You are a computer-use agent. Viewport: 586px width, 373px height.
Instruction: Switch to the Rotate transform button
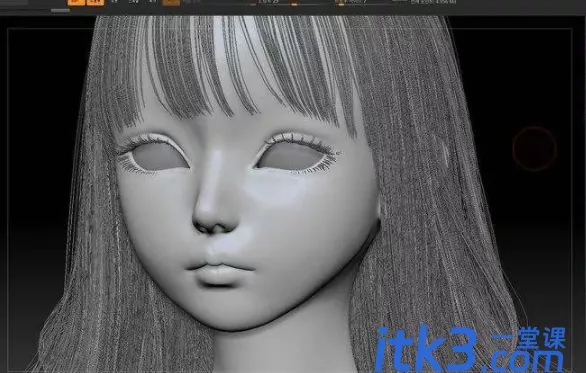click(152, 2)
